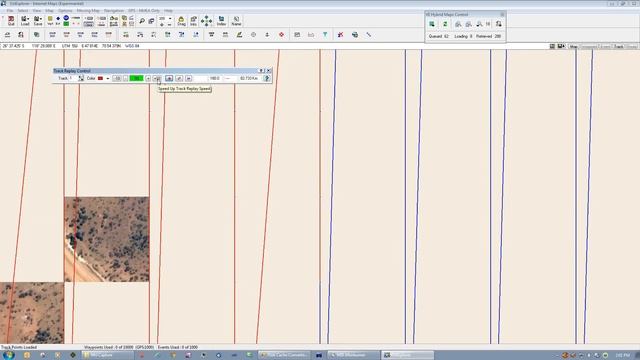Click the Info toolbar icon
Screen dimensions: 640x360
coord(193,21)
